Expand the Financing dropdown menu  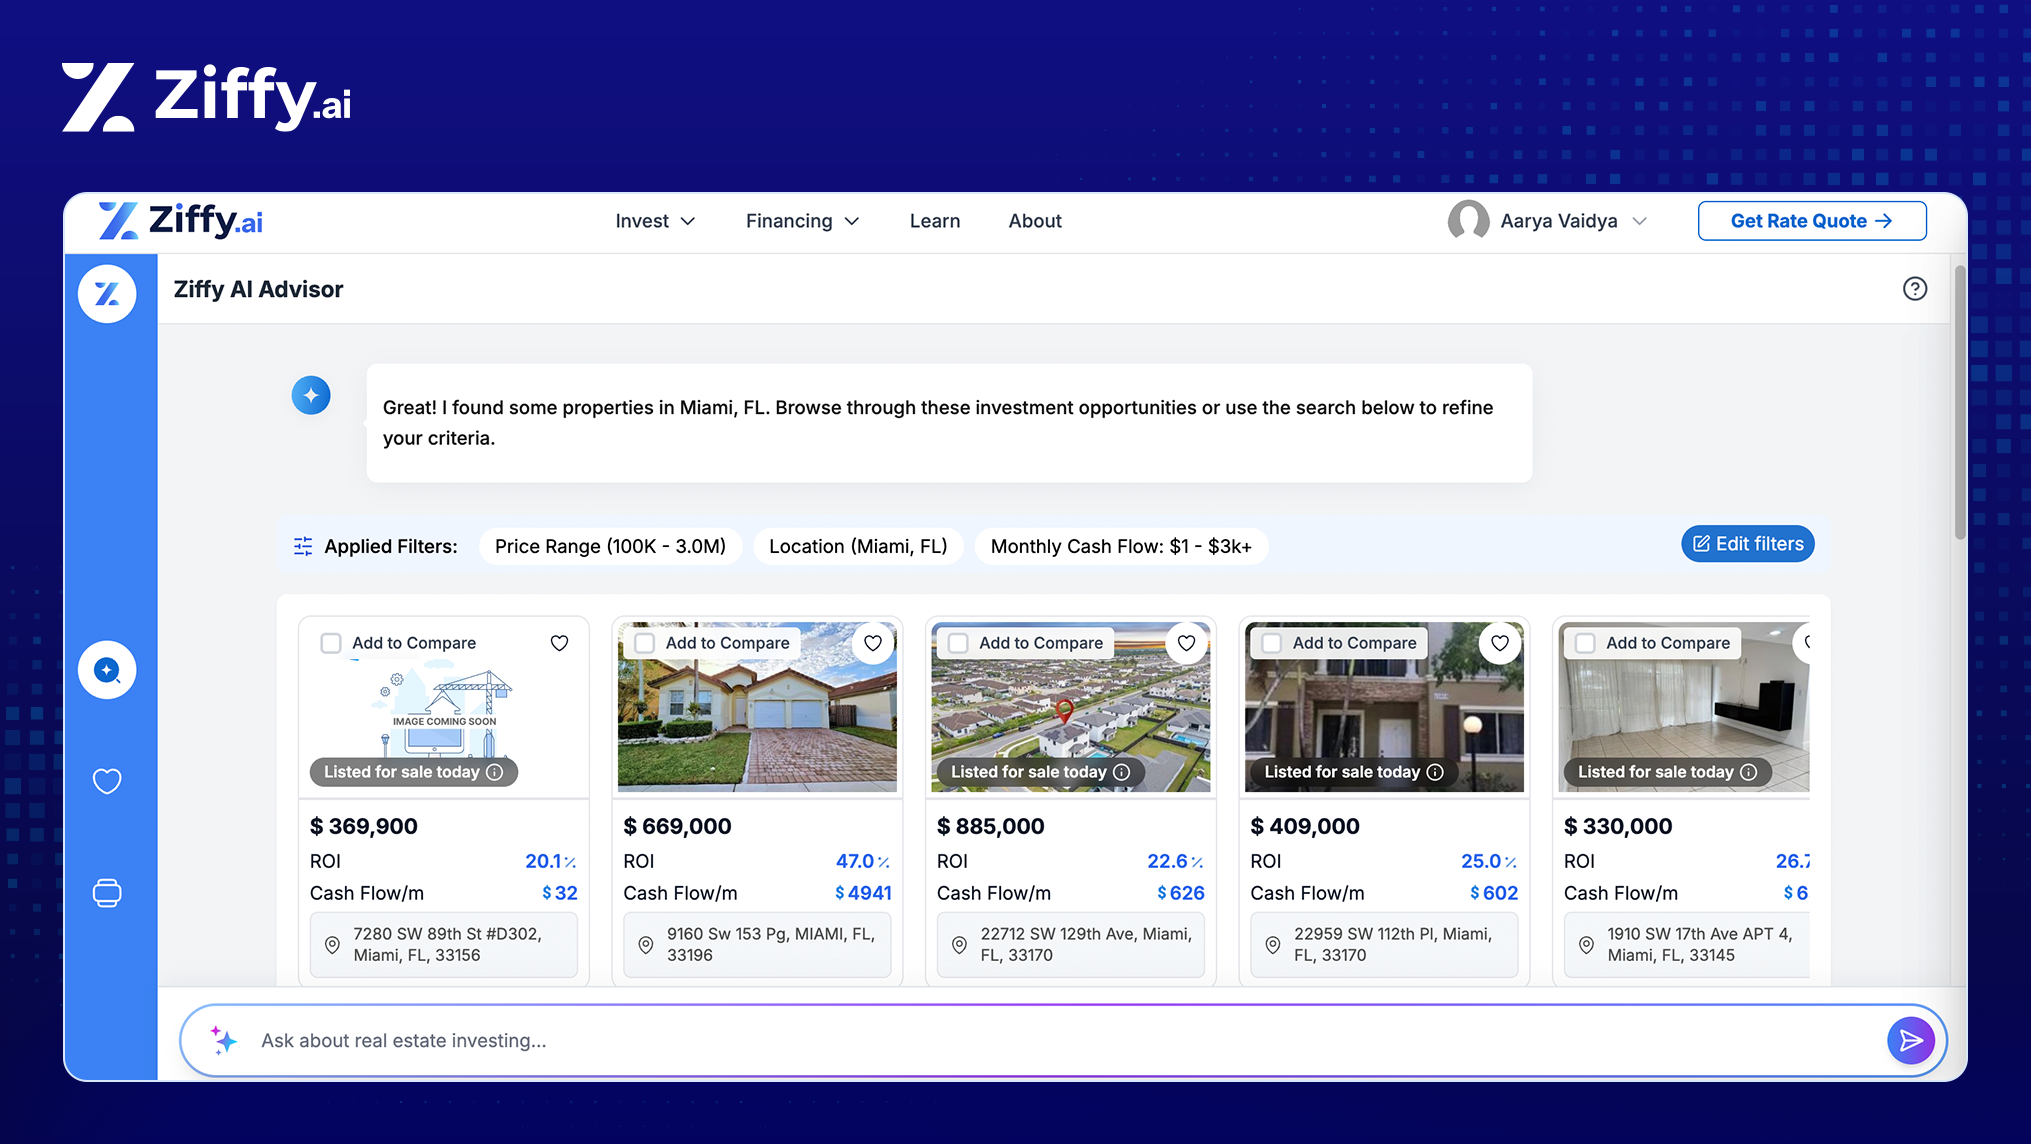tap(802, 221)
